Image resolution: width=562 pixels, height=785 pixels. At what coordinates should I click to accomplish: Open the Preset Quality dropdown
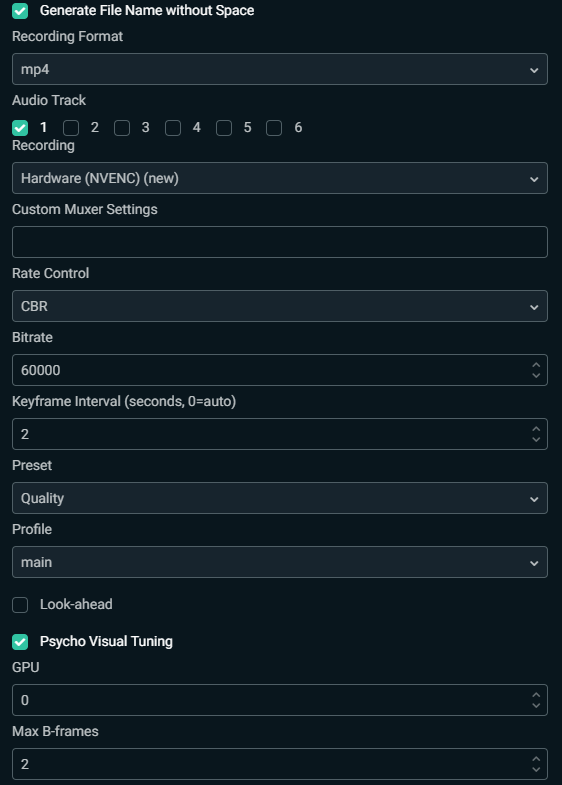coord(280,498)
